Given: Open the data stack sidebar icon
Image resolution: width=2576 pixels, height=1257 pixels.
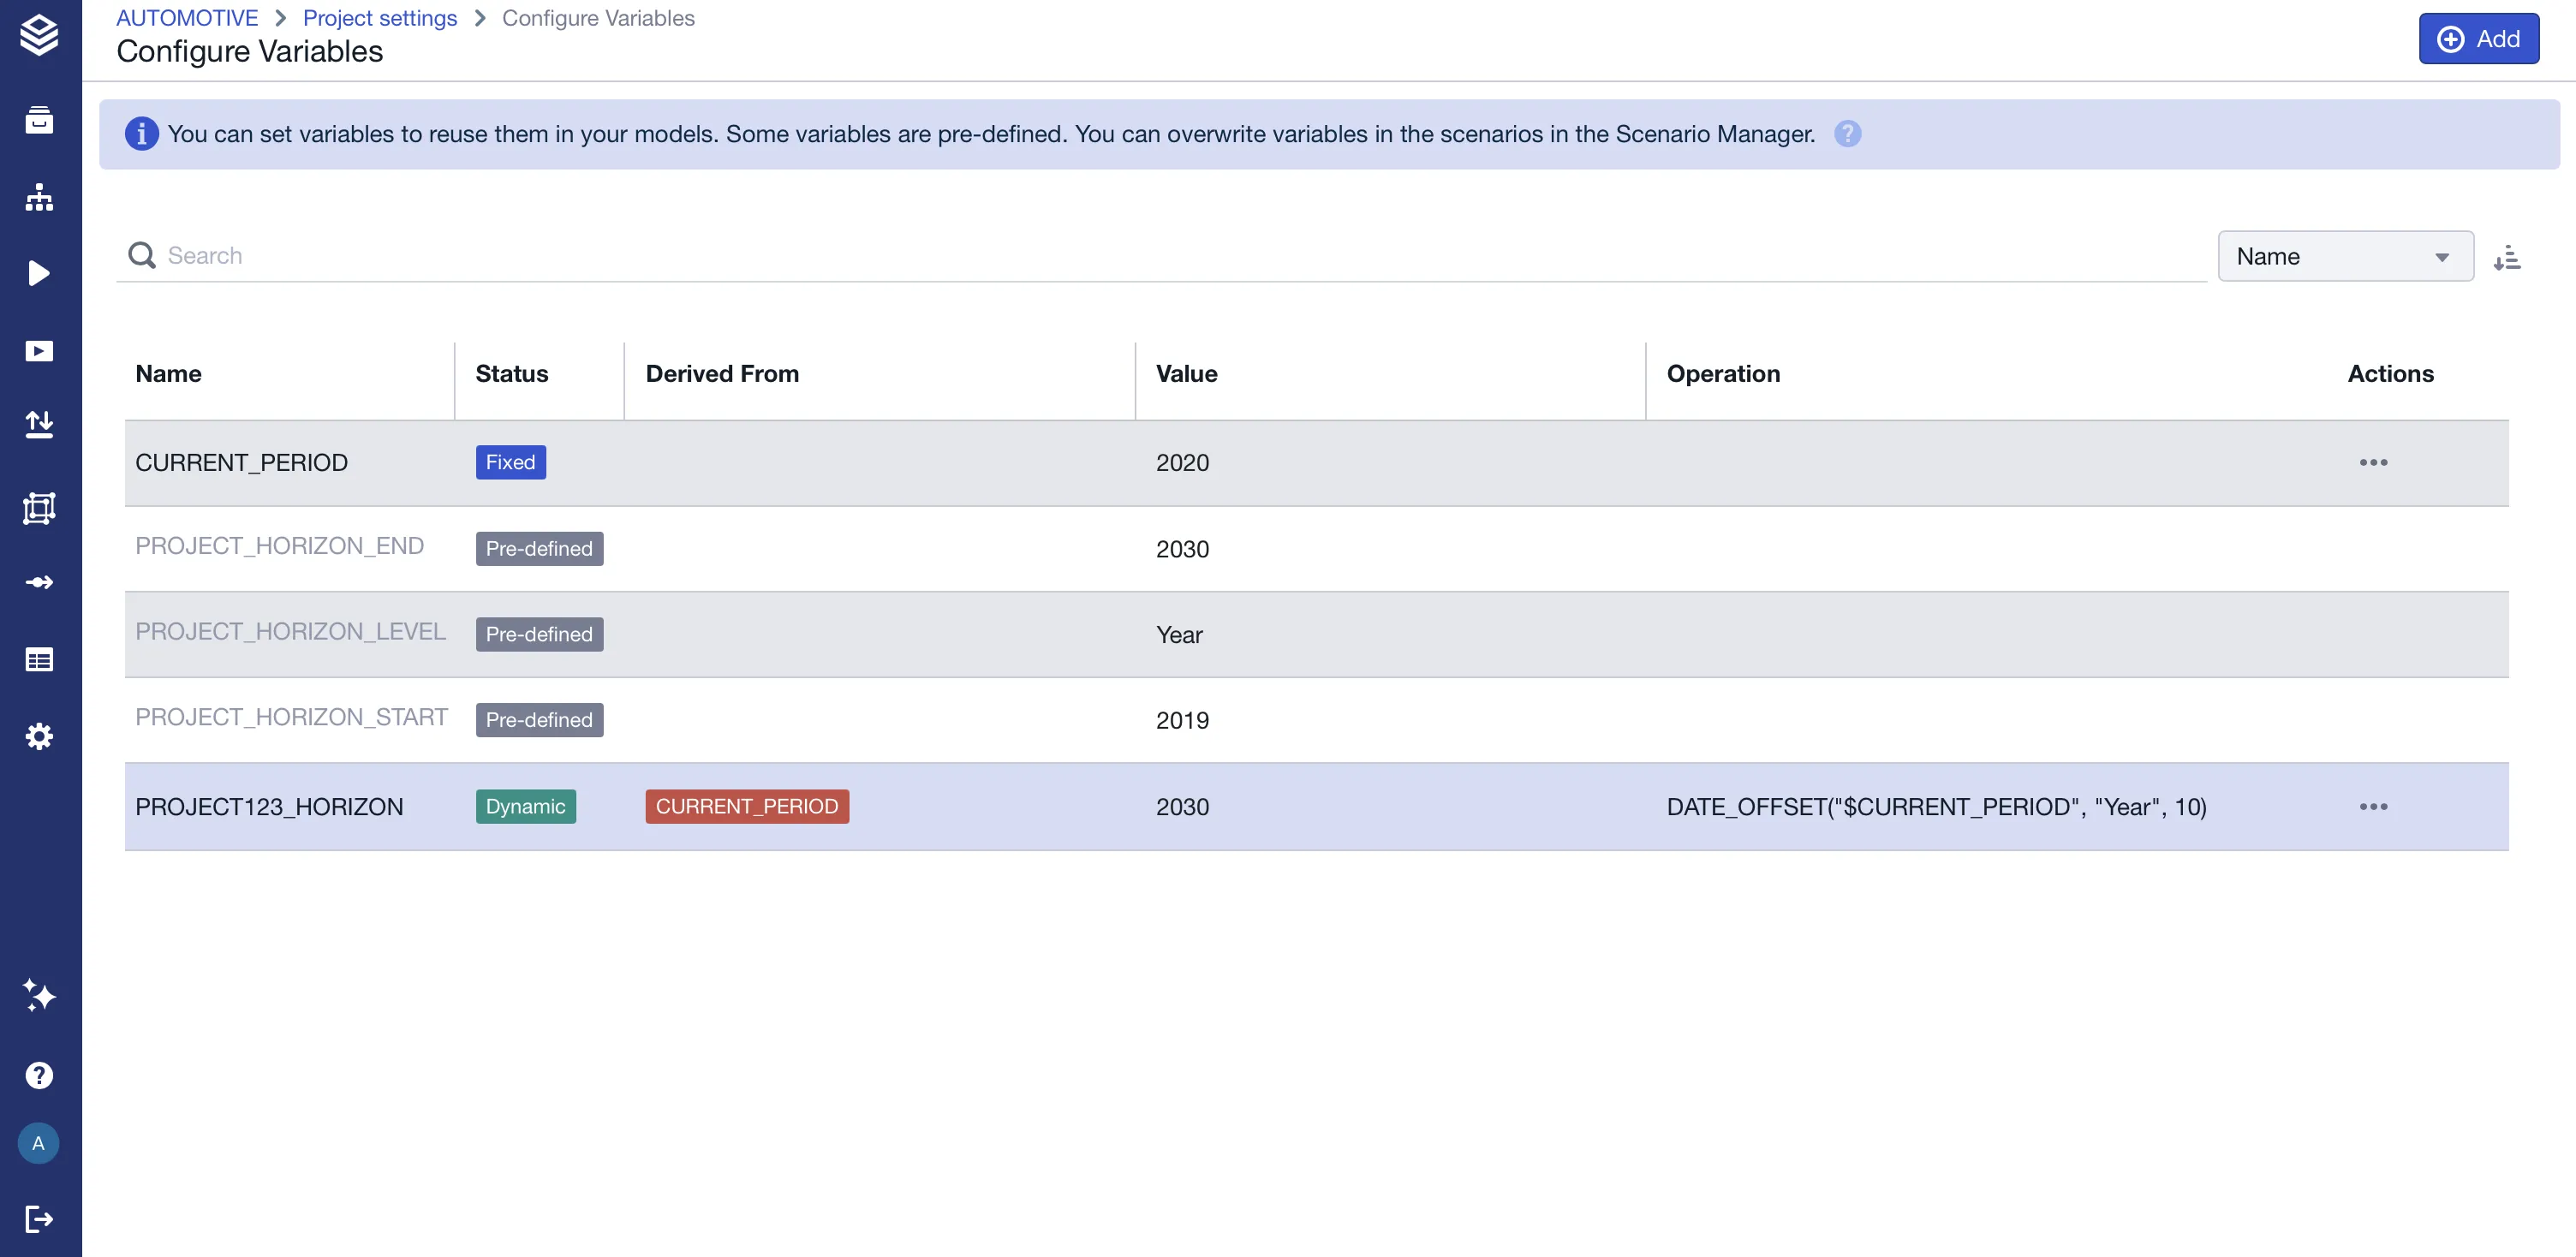Looking at the screenshot, I should (39, 120).
